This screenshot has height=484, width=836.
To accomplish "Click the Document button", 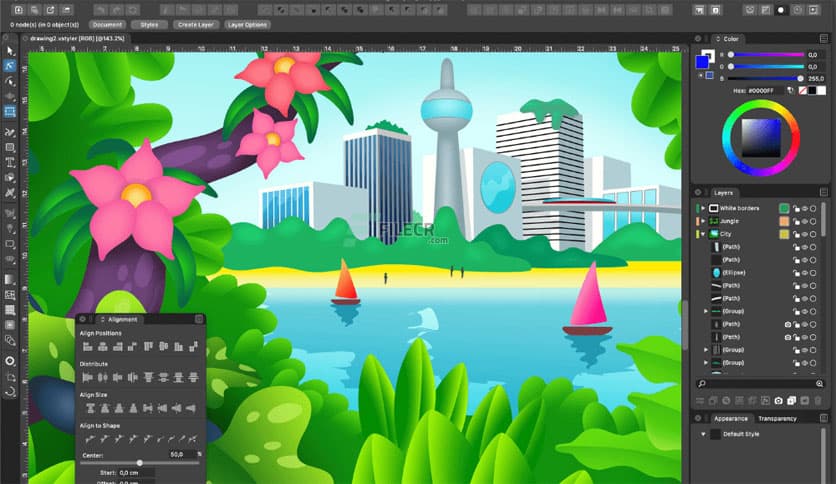I will click(x=107, y=25).
